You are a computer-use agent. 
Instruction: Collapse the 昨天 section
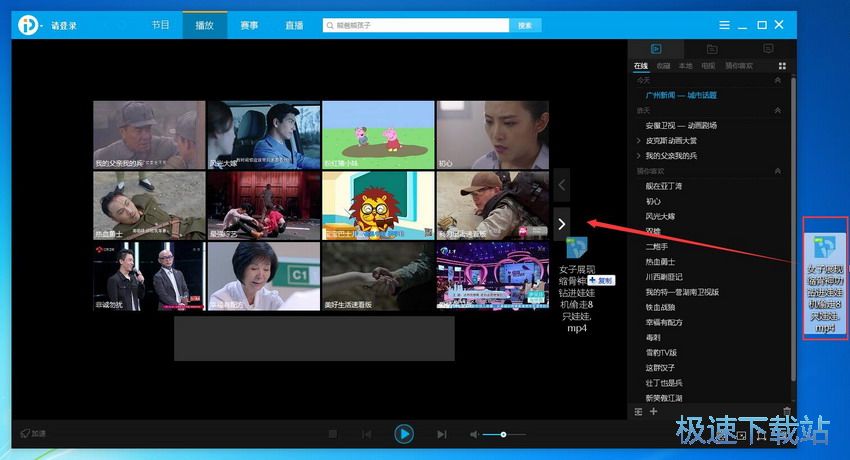coord(778,111)
